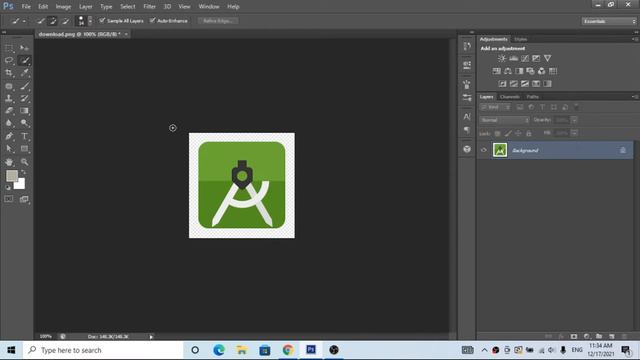Select the Pen tool

[x=9, y=136]
